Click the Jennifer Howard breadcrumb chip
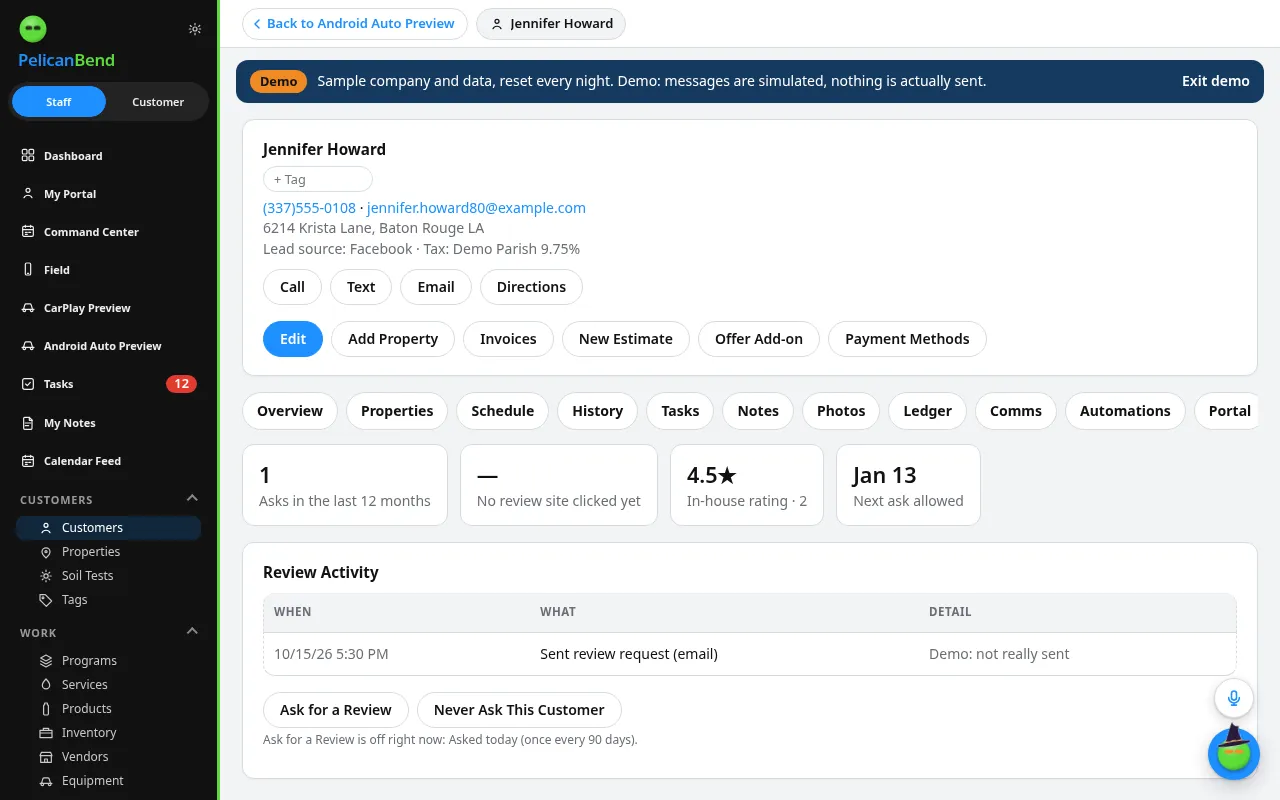1280x800 pixels. coord(551,24)
